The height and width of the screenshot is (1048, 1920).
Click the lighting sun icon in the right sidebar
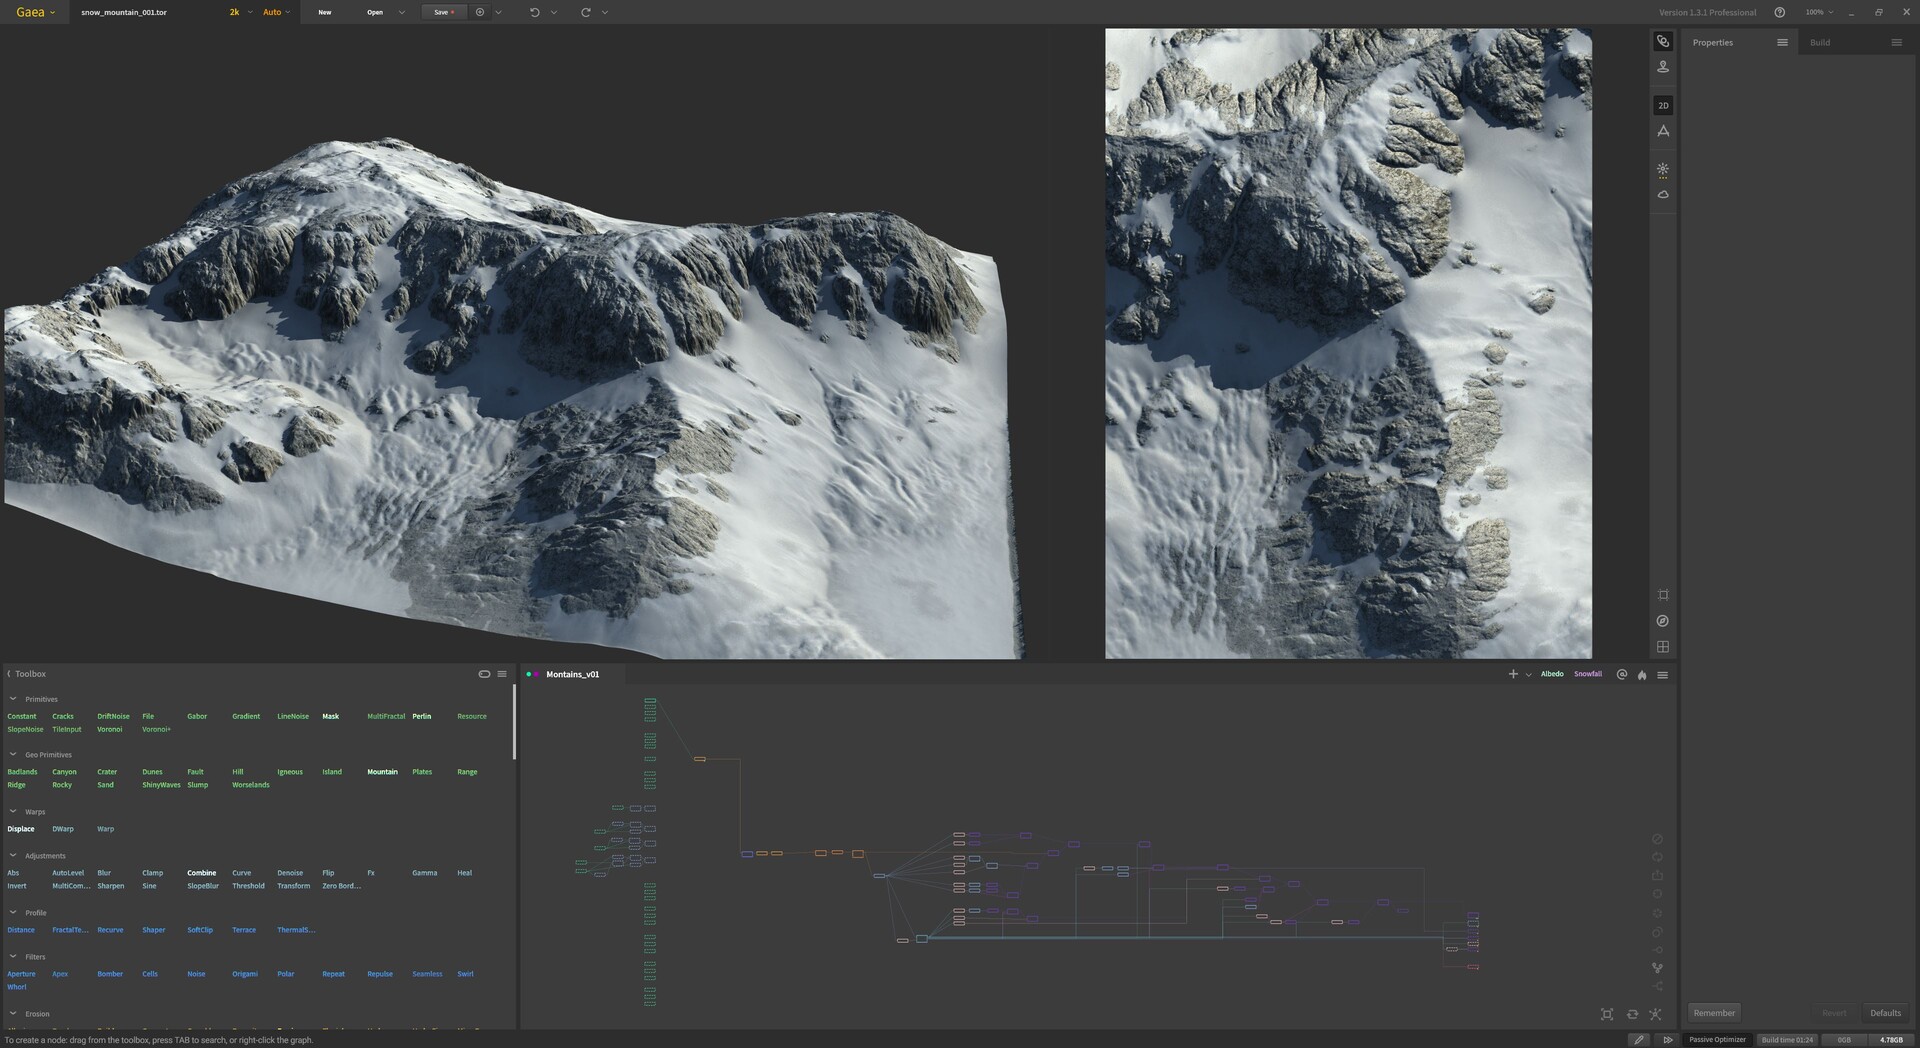point(1663,169)
